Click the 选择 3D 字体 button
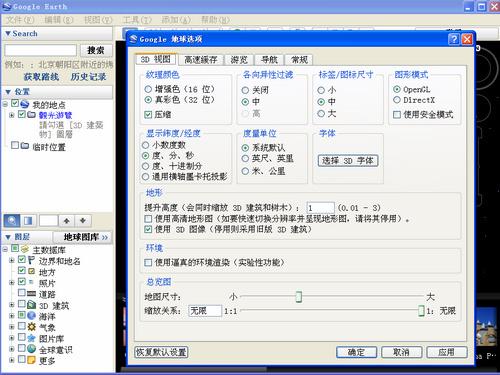500x375 pixels. [x=348, y=161]
